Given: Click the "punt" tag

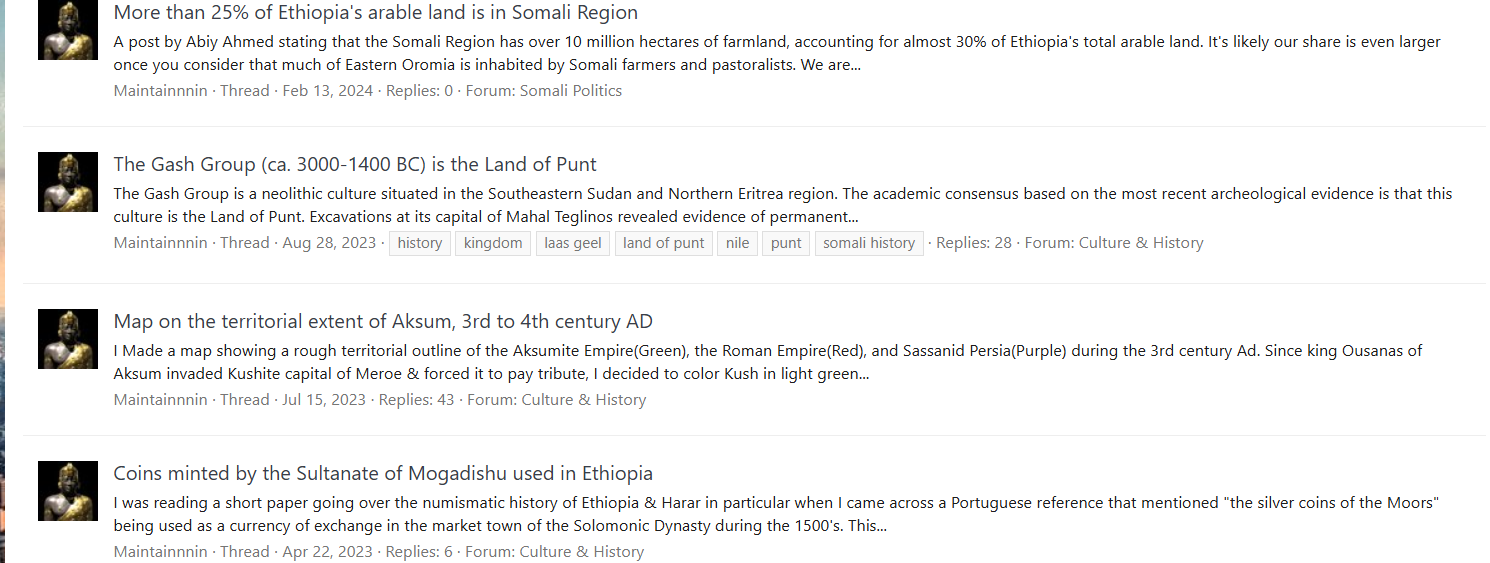Looking at the screenshot, I should pyautogui.click(x=786, y=243).
